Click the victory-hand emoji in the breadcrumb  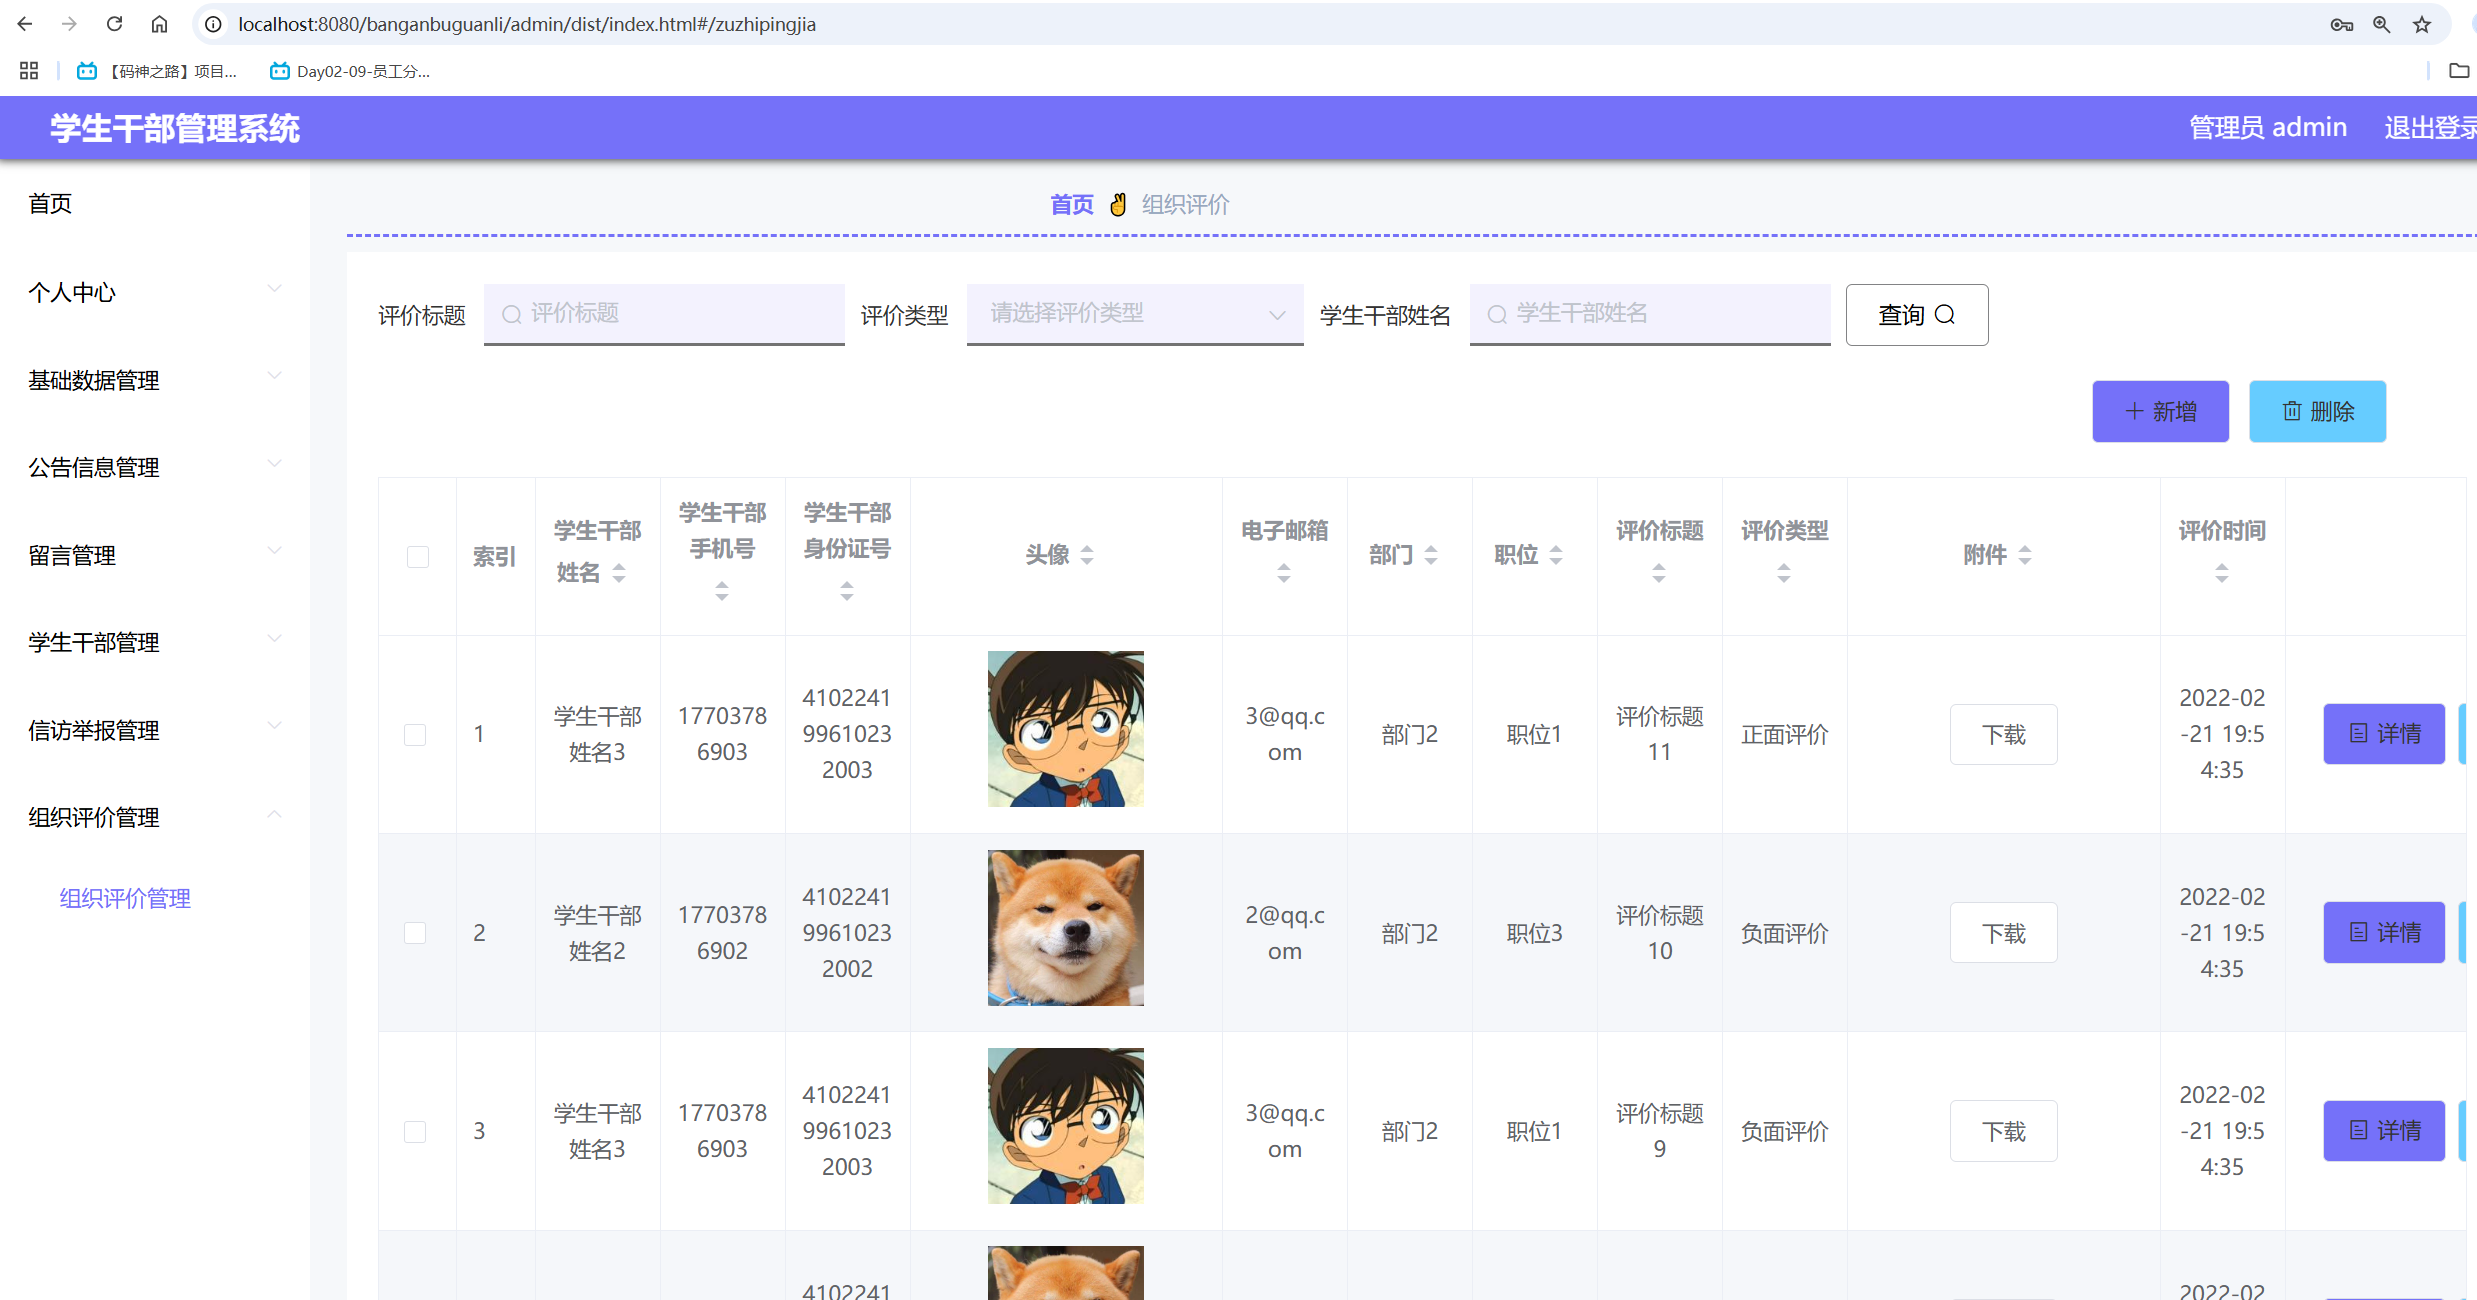[1118, 203]
